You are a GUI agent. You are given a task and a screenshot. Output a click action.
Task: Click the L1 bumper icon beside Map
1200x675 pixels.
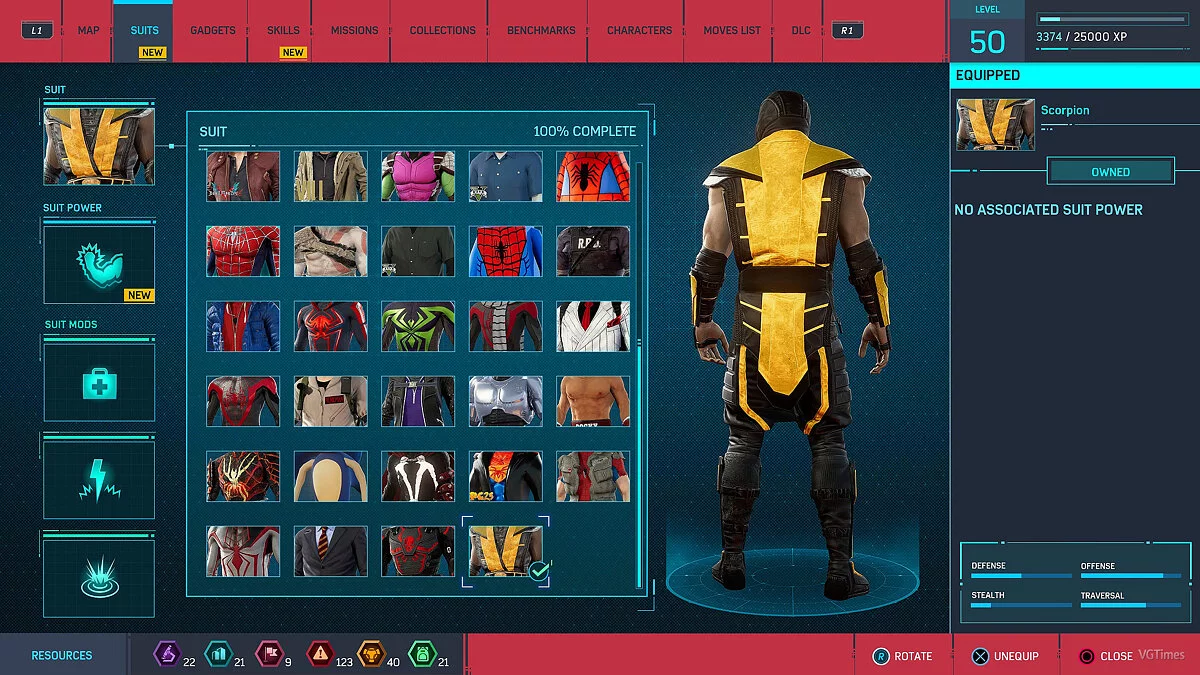36,29
